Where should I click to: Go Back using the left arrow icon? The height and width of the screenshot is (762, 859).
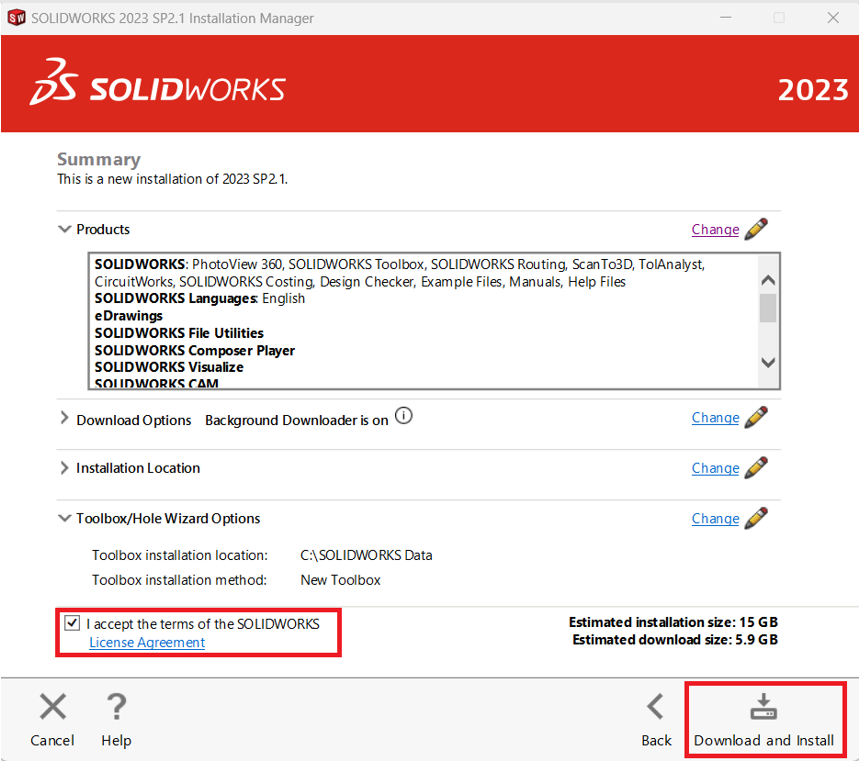click(656, 708)
